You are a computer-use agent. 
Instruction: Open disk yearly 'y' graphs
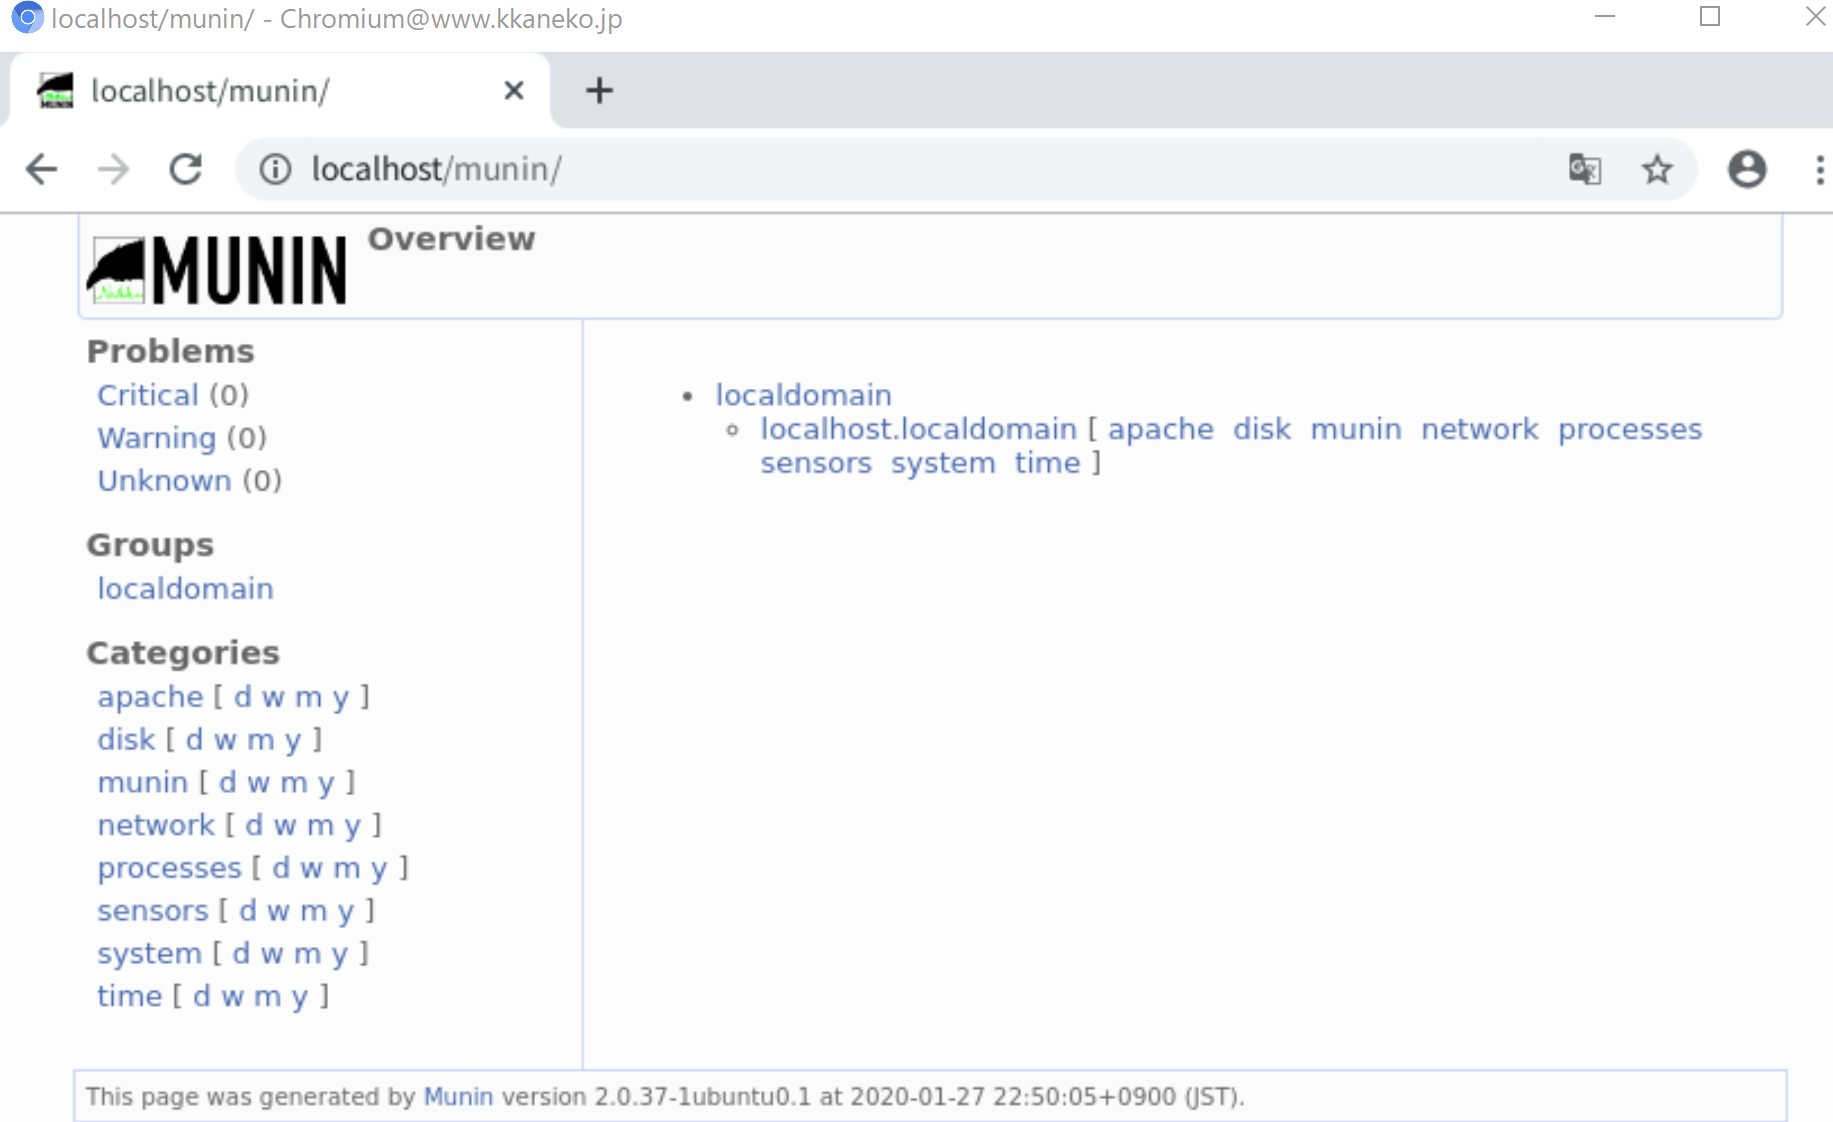(x=292, y=741)
